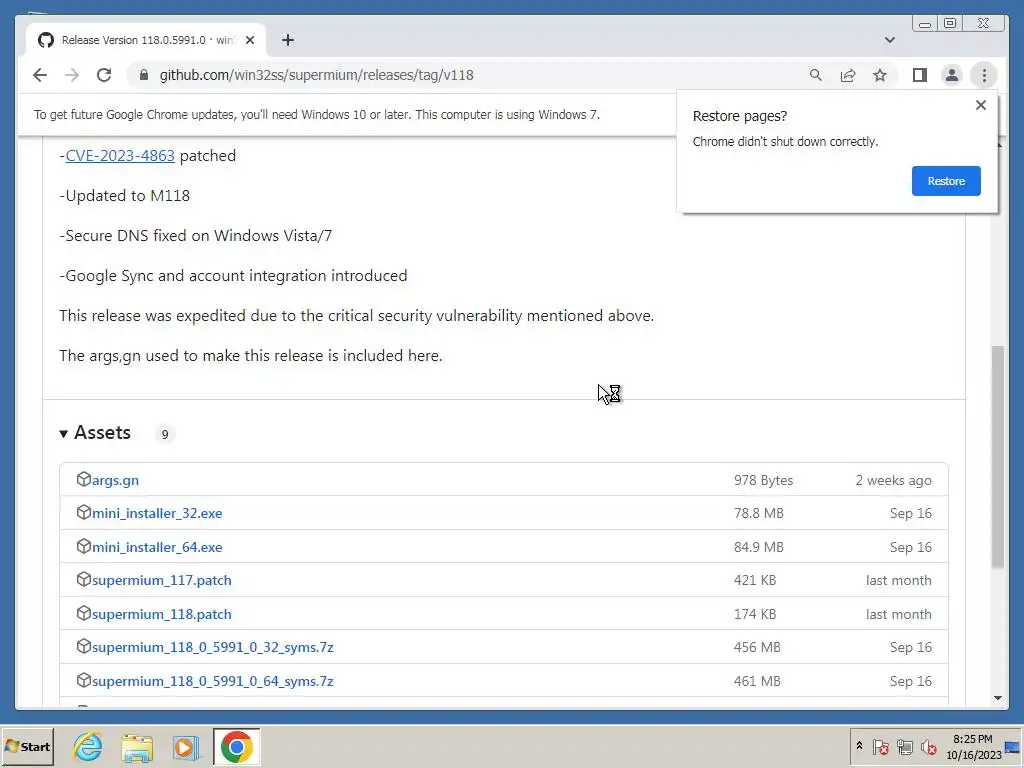Click the page vertical scrollbar thumb
This screenshot has width=1024, height=768.
[x=997, y=457]
